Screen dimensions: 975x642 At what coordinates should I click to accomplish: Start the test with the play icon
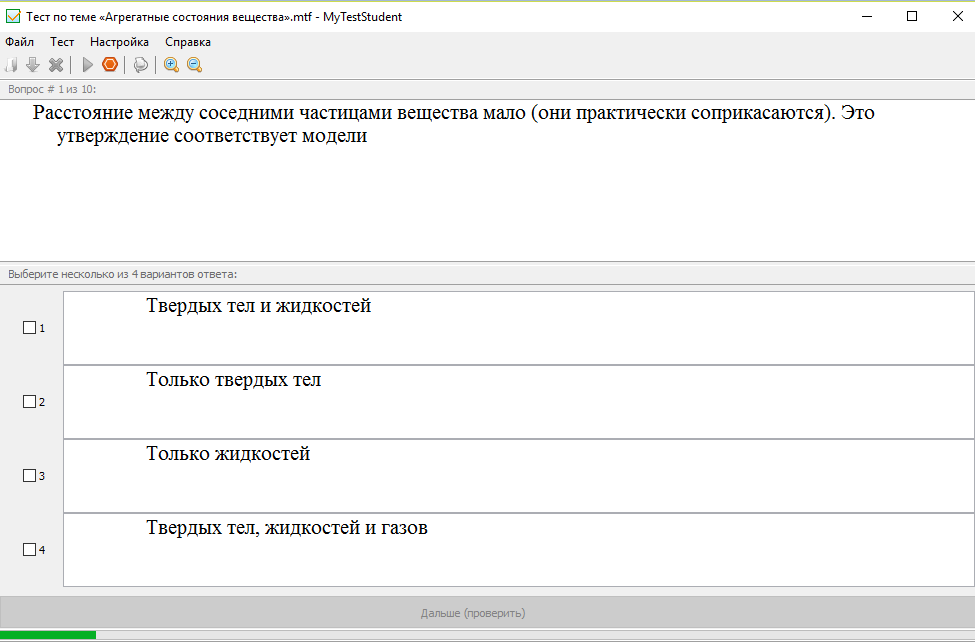(88, 65)
